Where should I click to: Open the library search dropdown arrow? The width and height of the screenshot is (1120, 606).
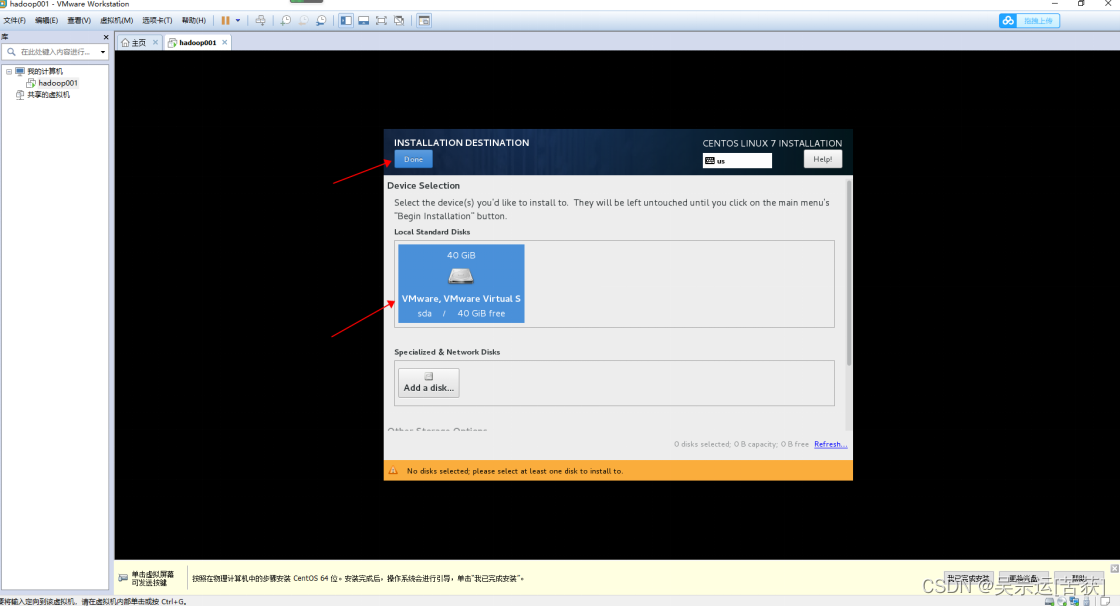103,51
